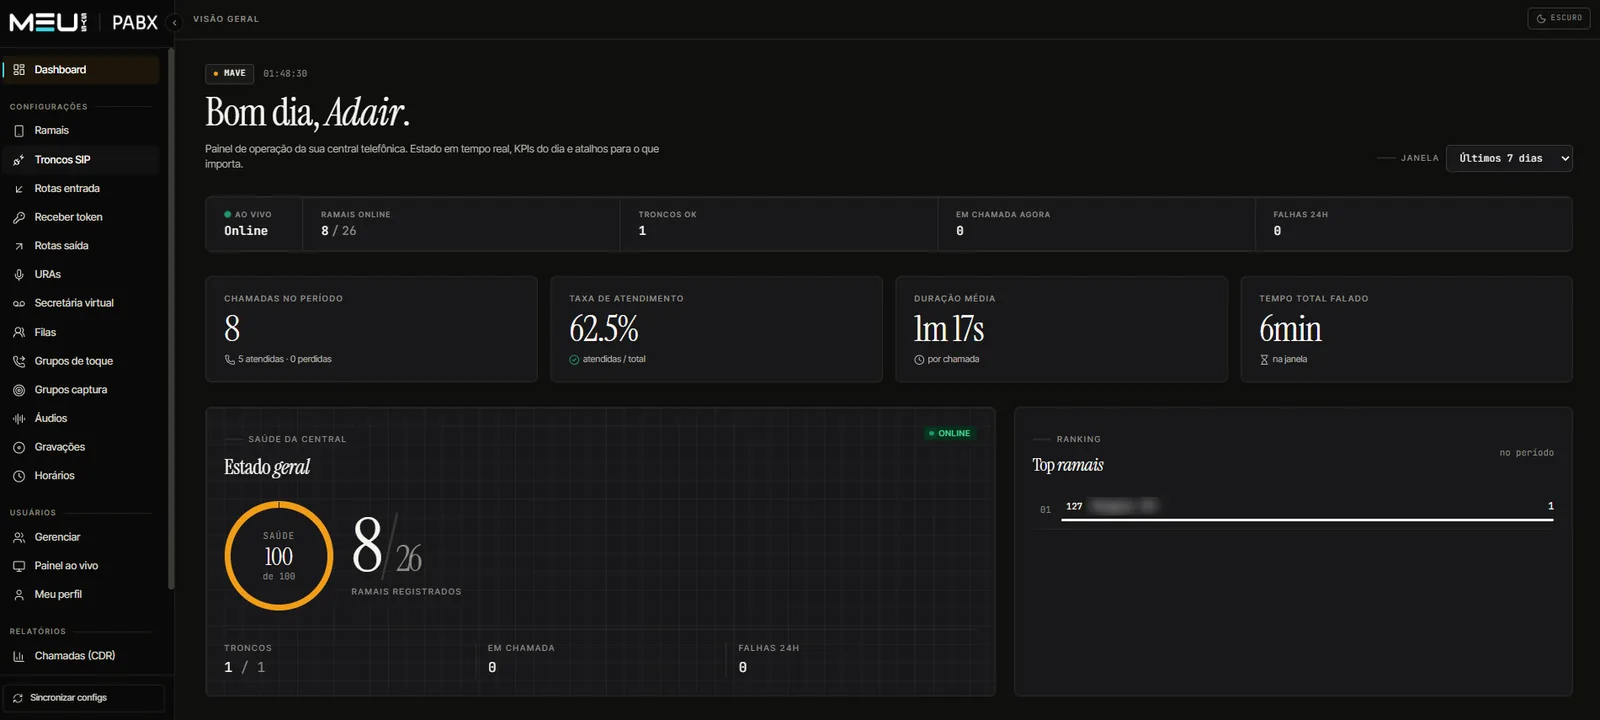The image size is (1600, 720).
Task: Click the Ramais online 8 / 26 value
Action: 339,231
